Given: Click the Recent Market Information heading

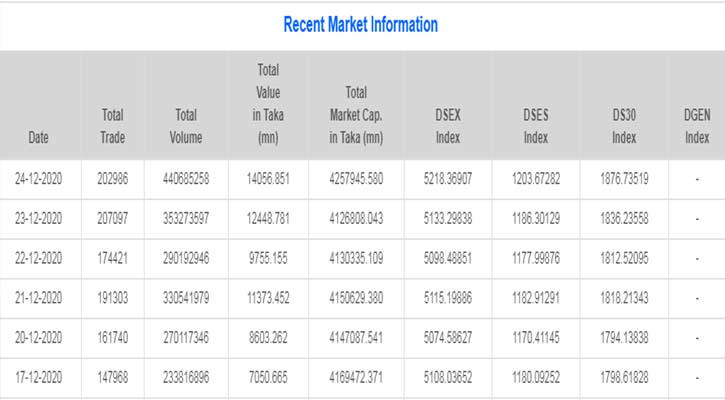Looking at the screenshot, I should click(360, 25).
